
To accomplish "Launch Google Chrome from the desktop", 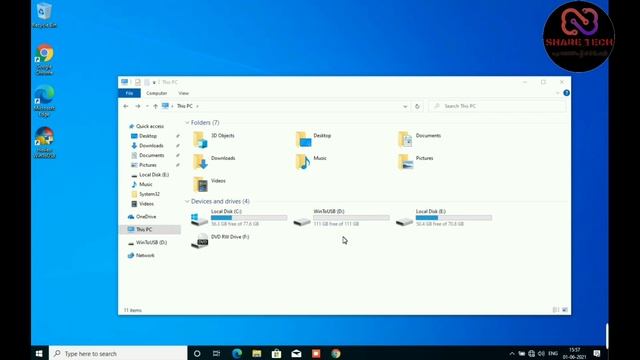I will point(44,60).
